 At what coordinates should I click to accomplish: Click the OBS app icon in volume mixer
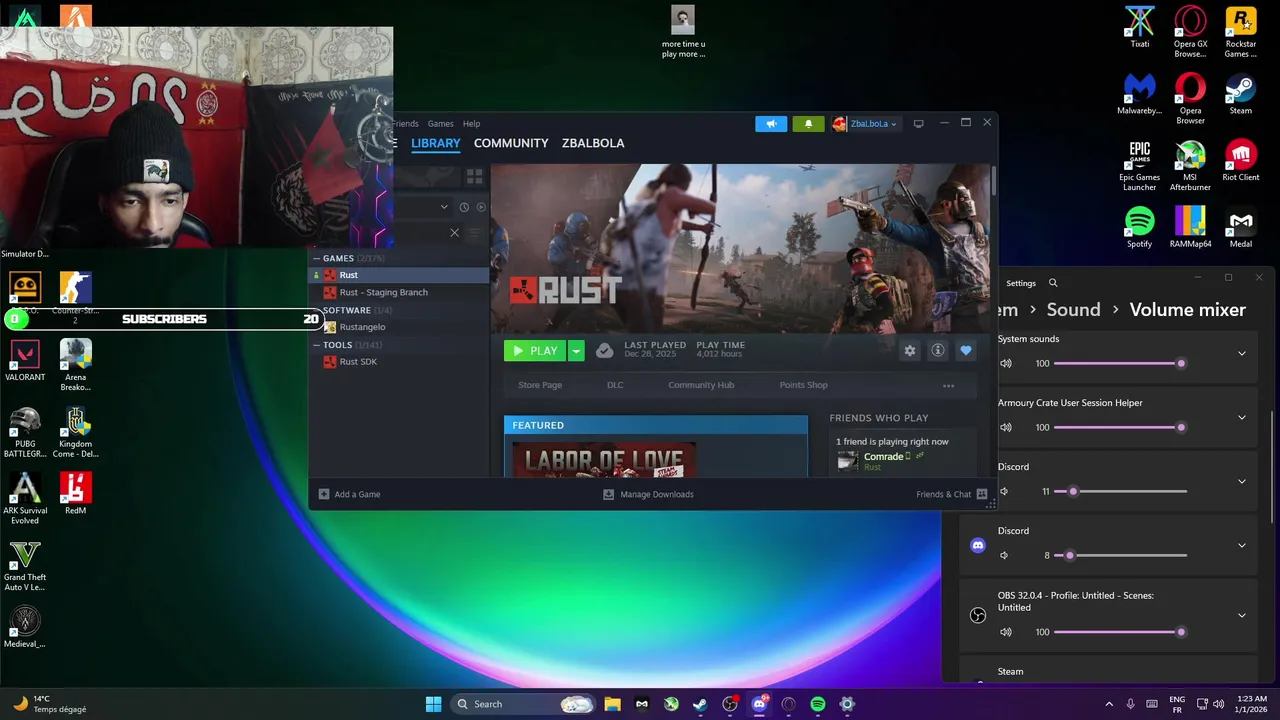(x=978, y=615)
